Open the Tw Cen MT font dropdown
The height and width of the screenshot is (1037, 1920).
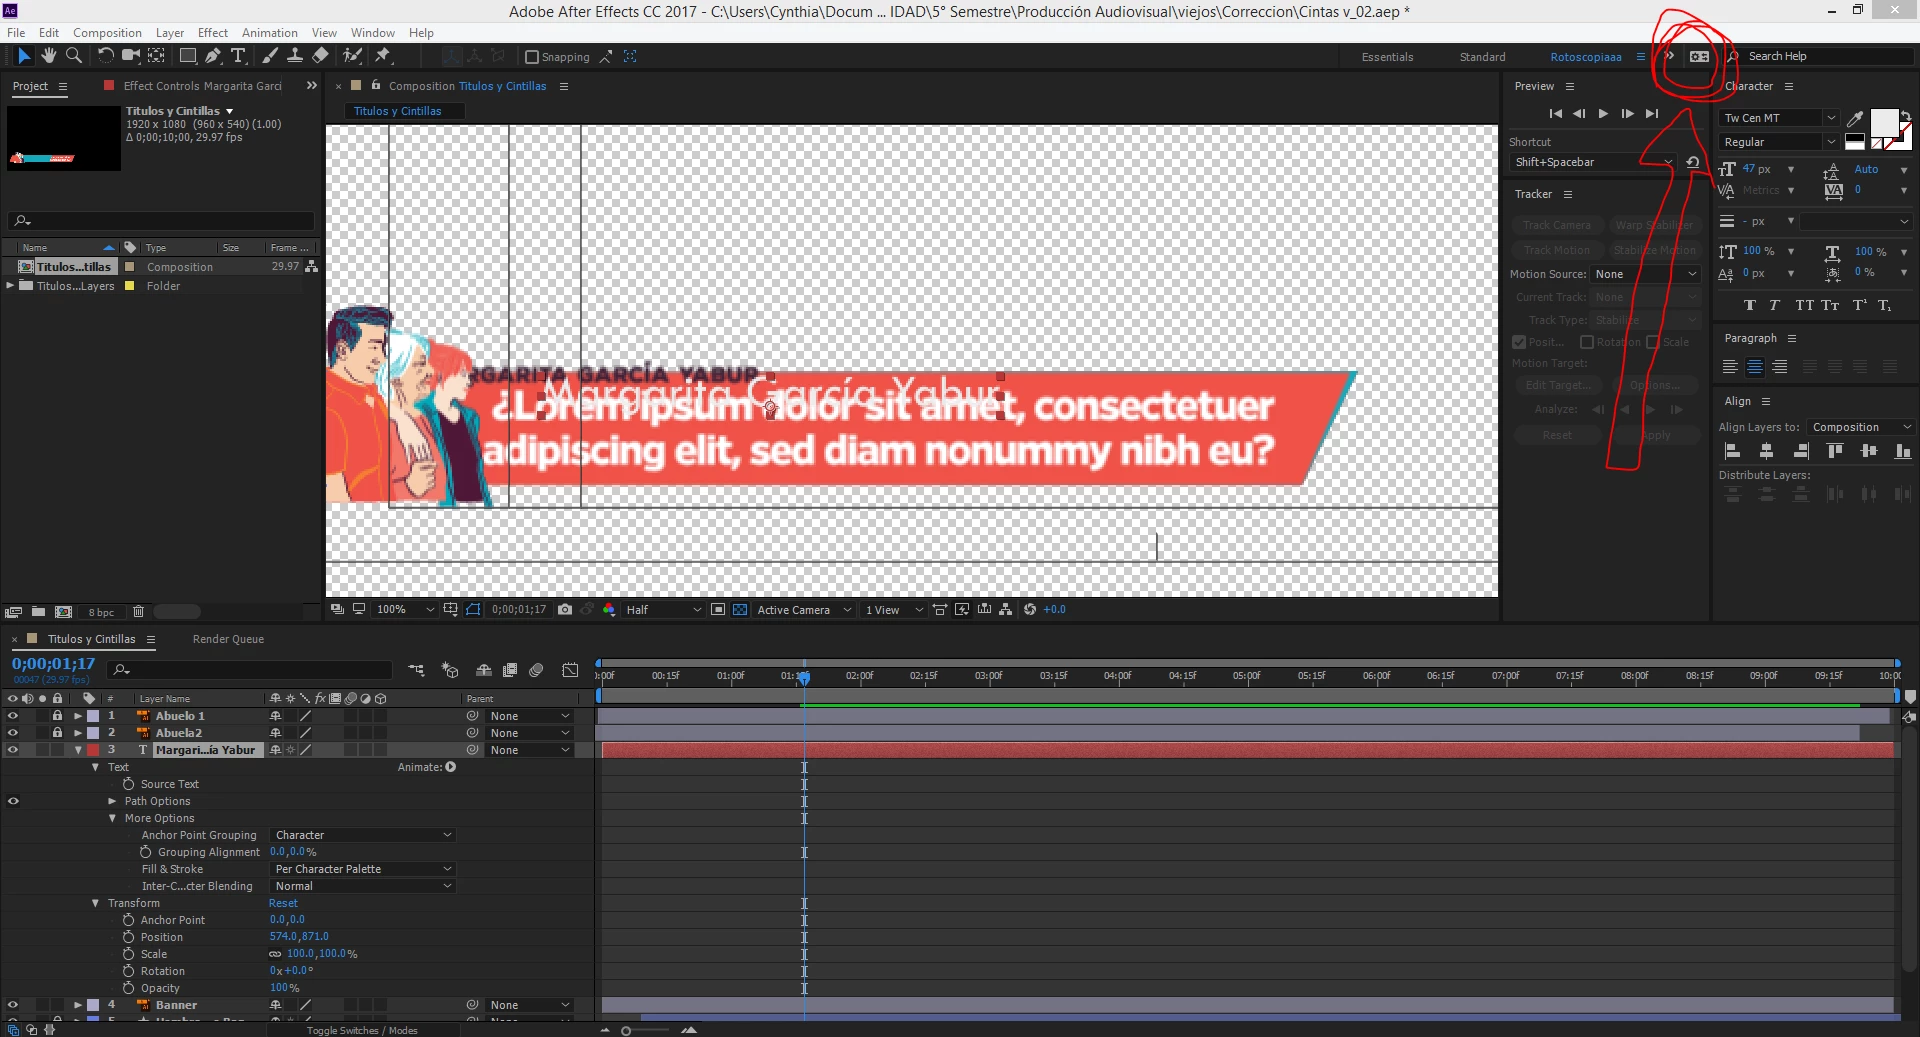pyautogui.click(x=1779, y=118)
